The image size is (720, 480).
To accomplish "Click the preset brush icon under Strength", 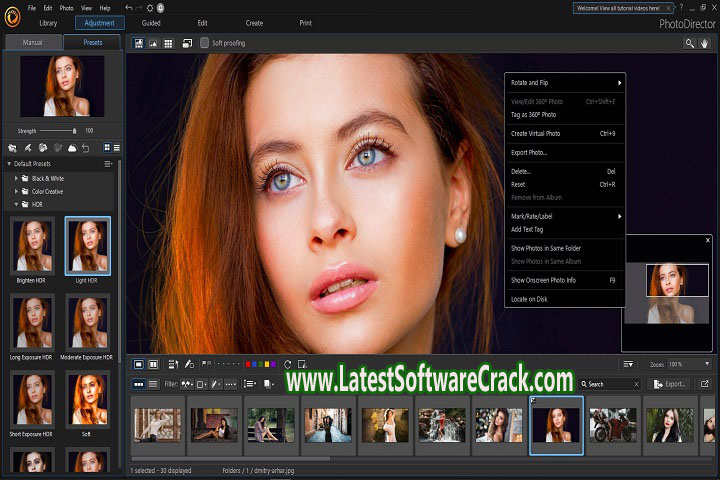I will pos(28,148).
